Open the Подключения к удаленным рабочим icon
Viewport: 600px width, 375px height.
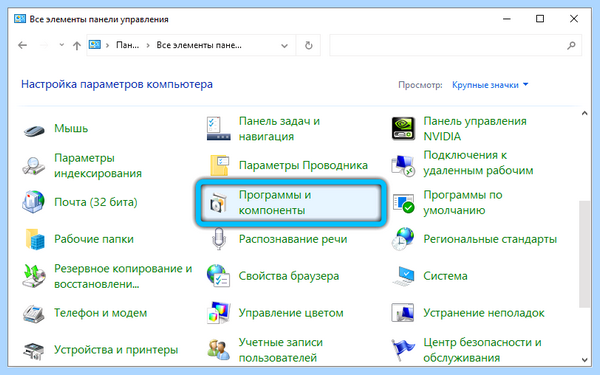[x=403, y=166]
